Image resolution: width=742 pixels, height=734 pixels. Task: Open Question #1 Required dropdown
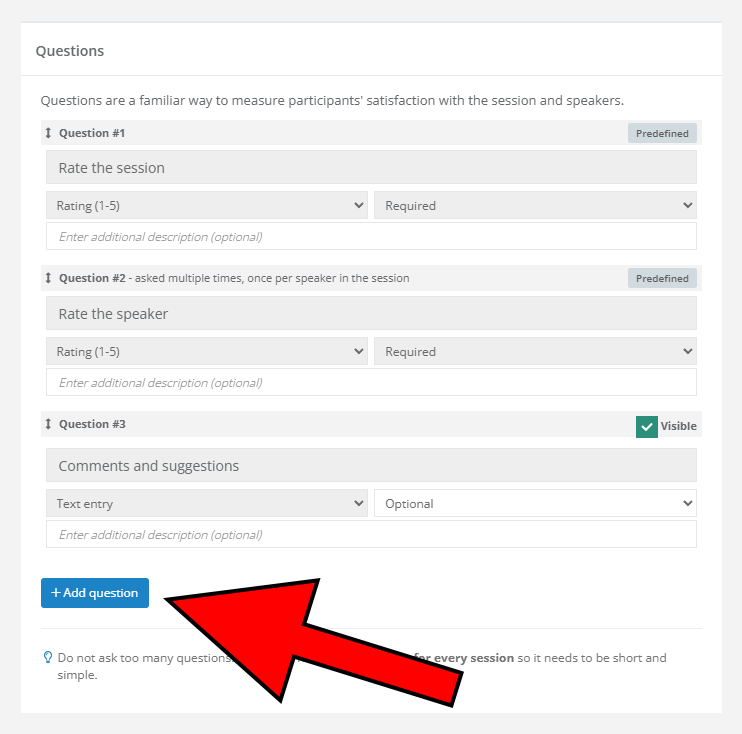tap(535, 206)
